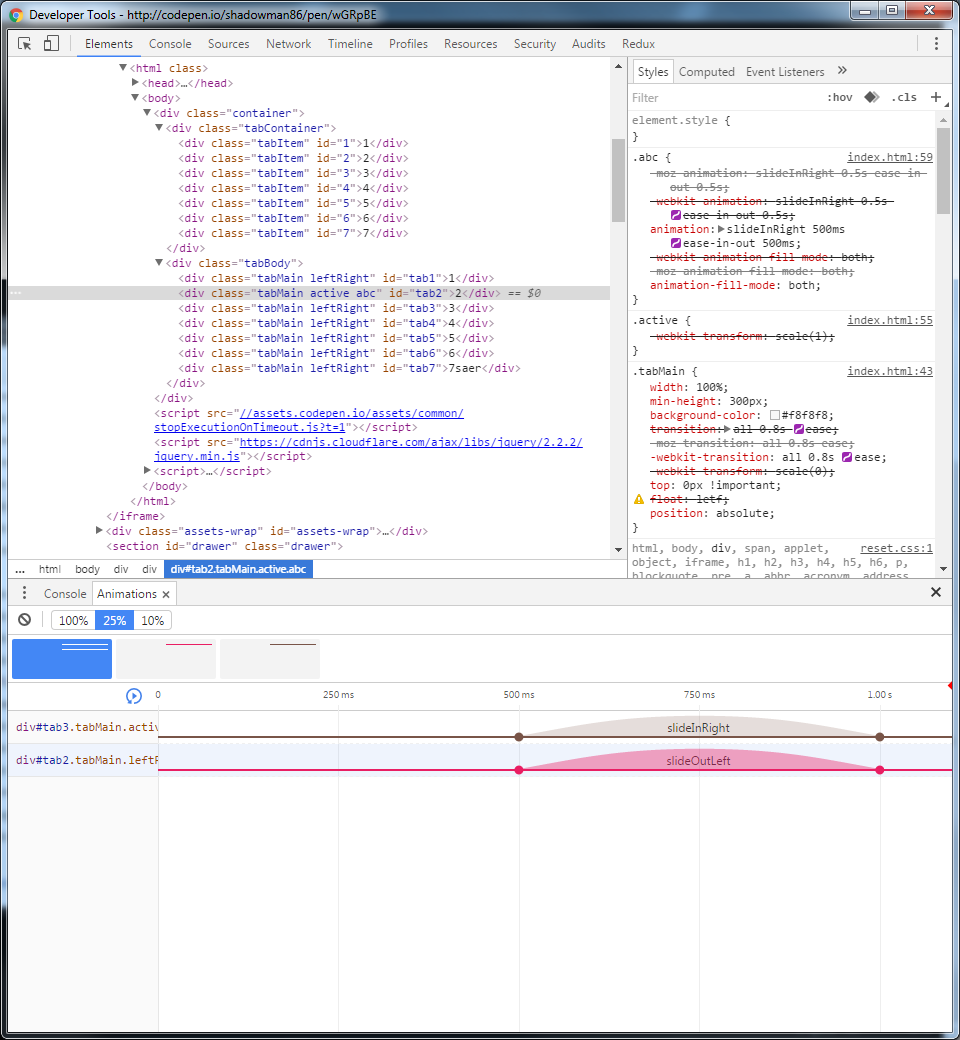The image size is (960, 1040).
Task: Select the second animation group thumbnail
Action: click(166, 659)
